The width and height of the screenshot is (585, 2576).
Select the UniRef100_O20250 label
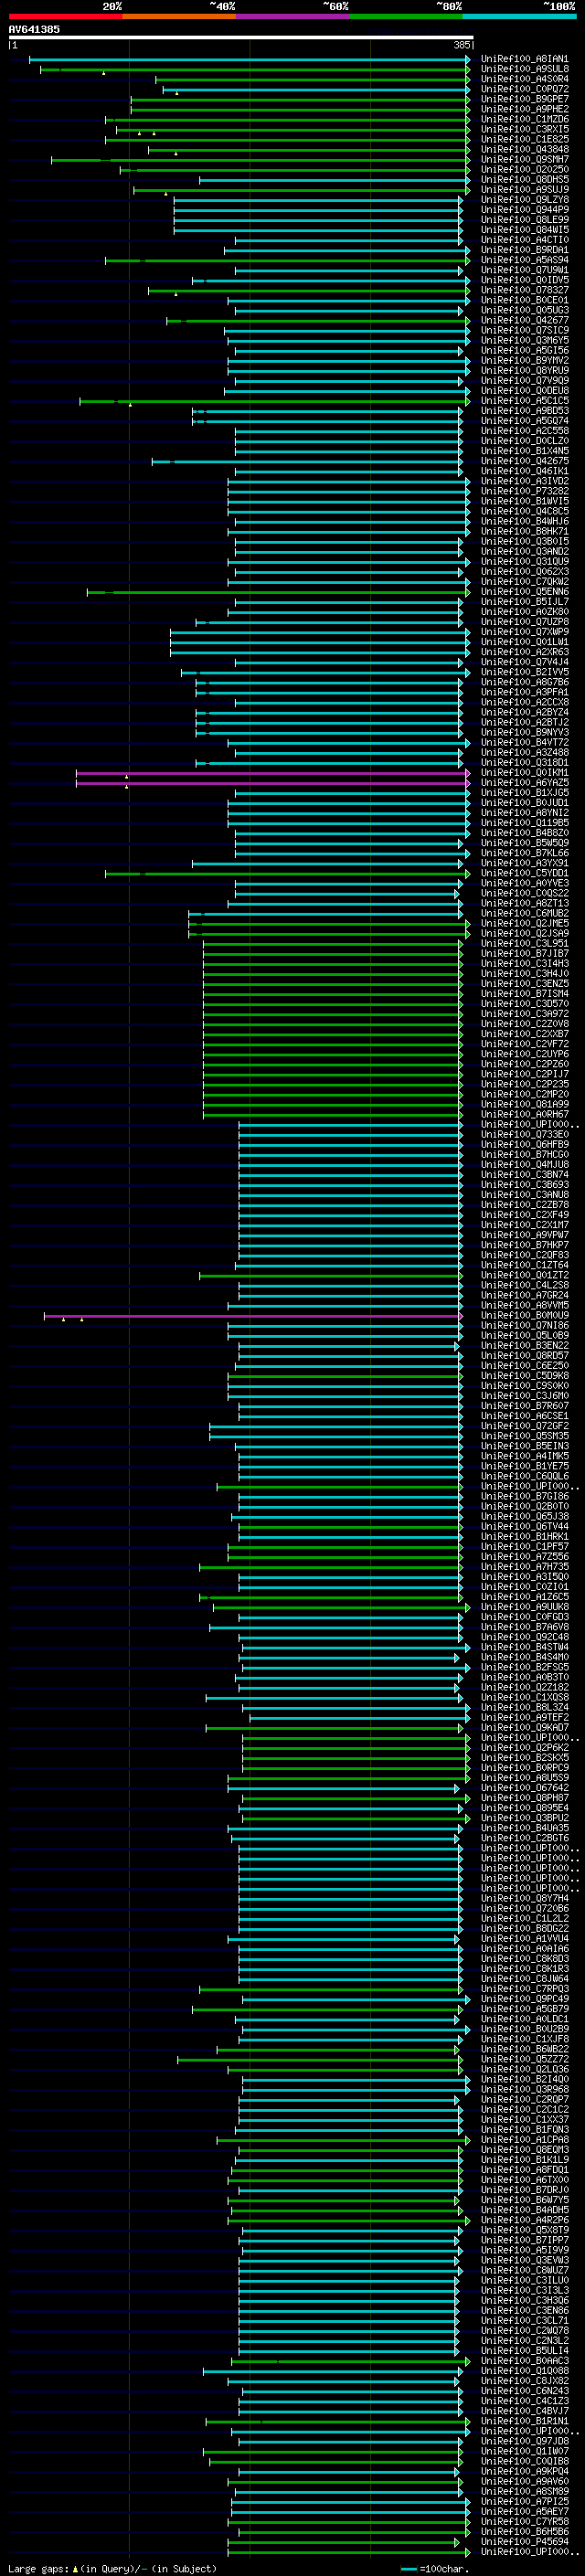coord(524,169)
